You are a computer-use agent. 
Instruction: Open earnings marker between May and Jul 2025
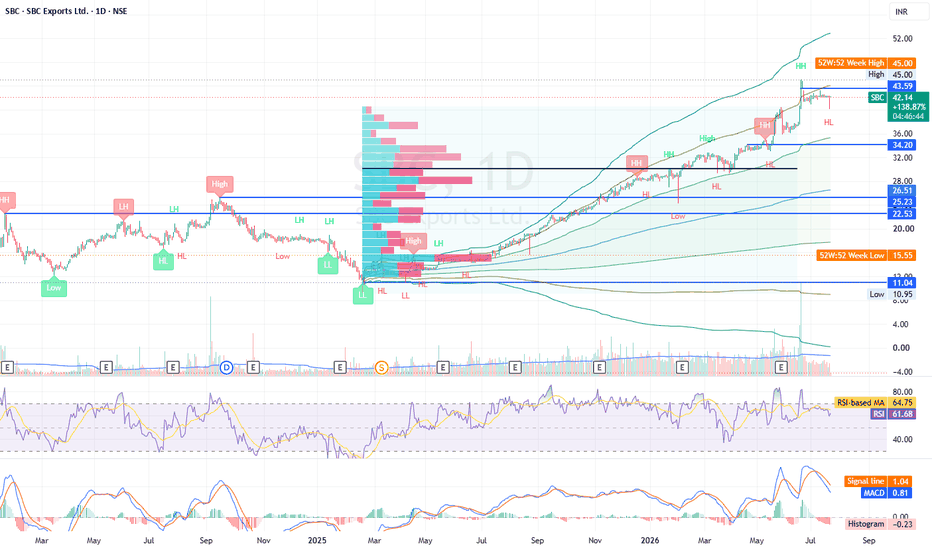pyautogui.click(x=443, y=367)
